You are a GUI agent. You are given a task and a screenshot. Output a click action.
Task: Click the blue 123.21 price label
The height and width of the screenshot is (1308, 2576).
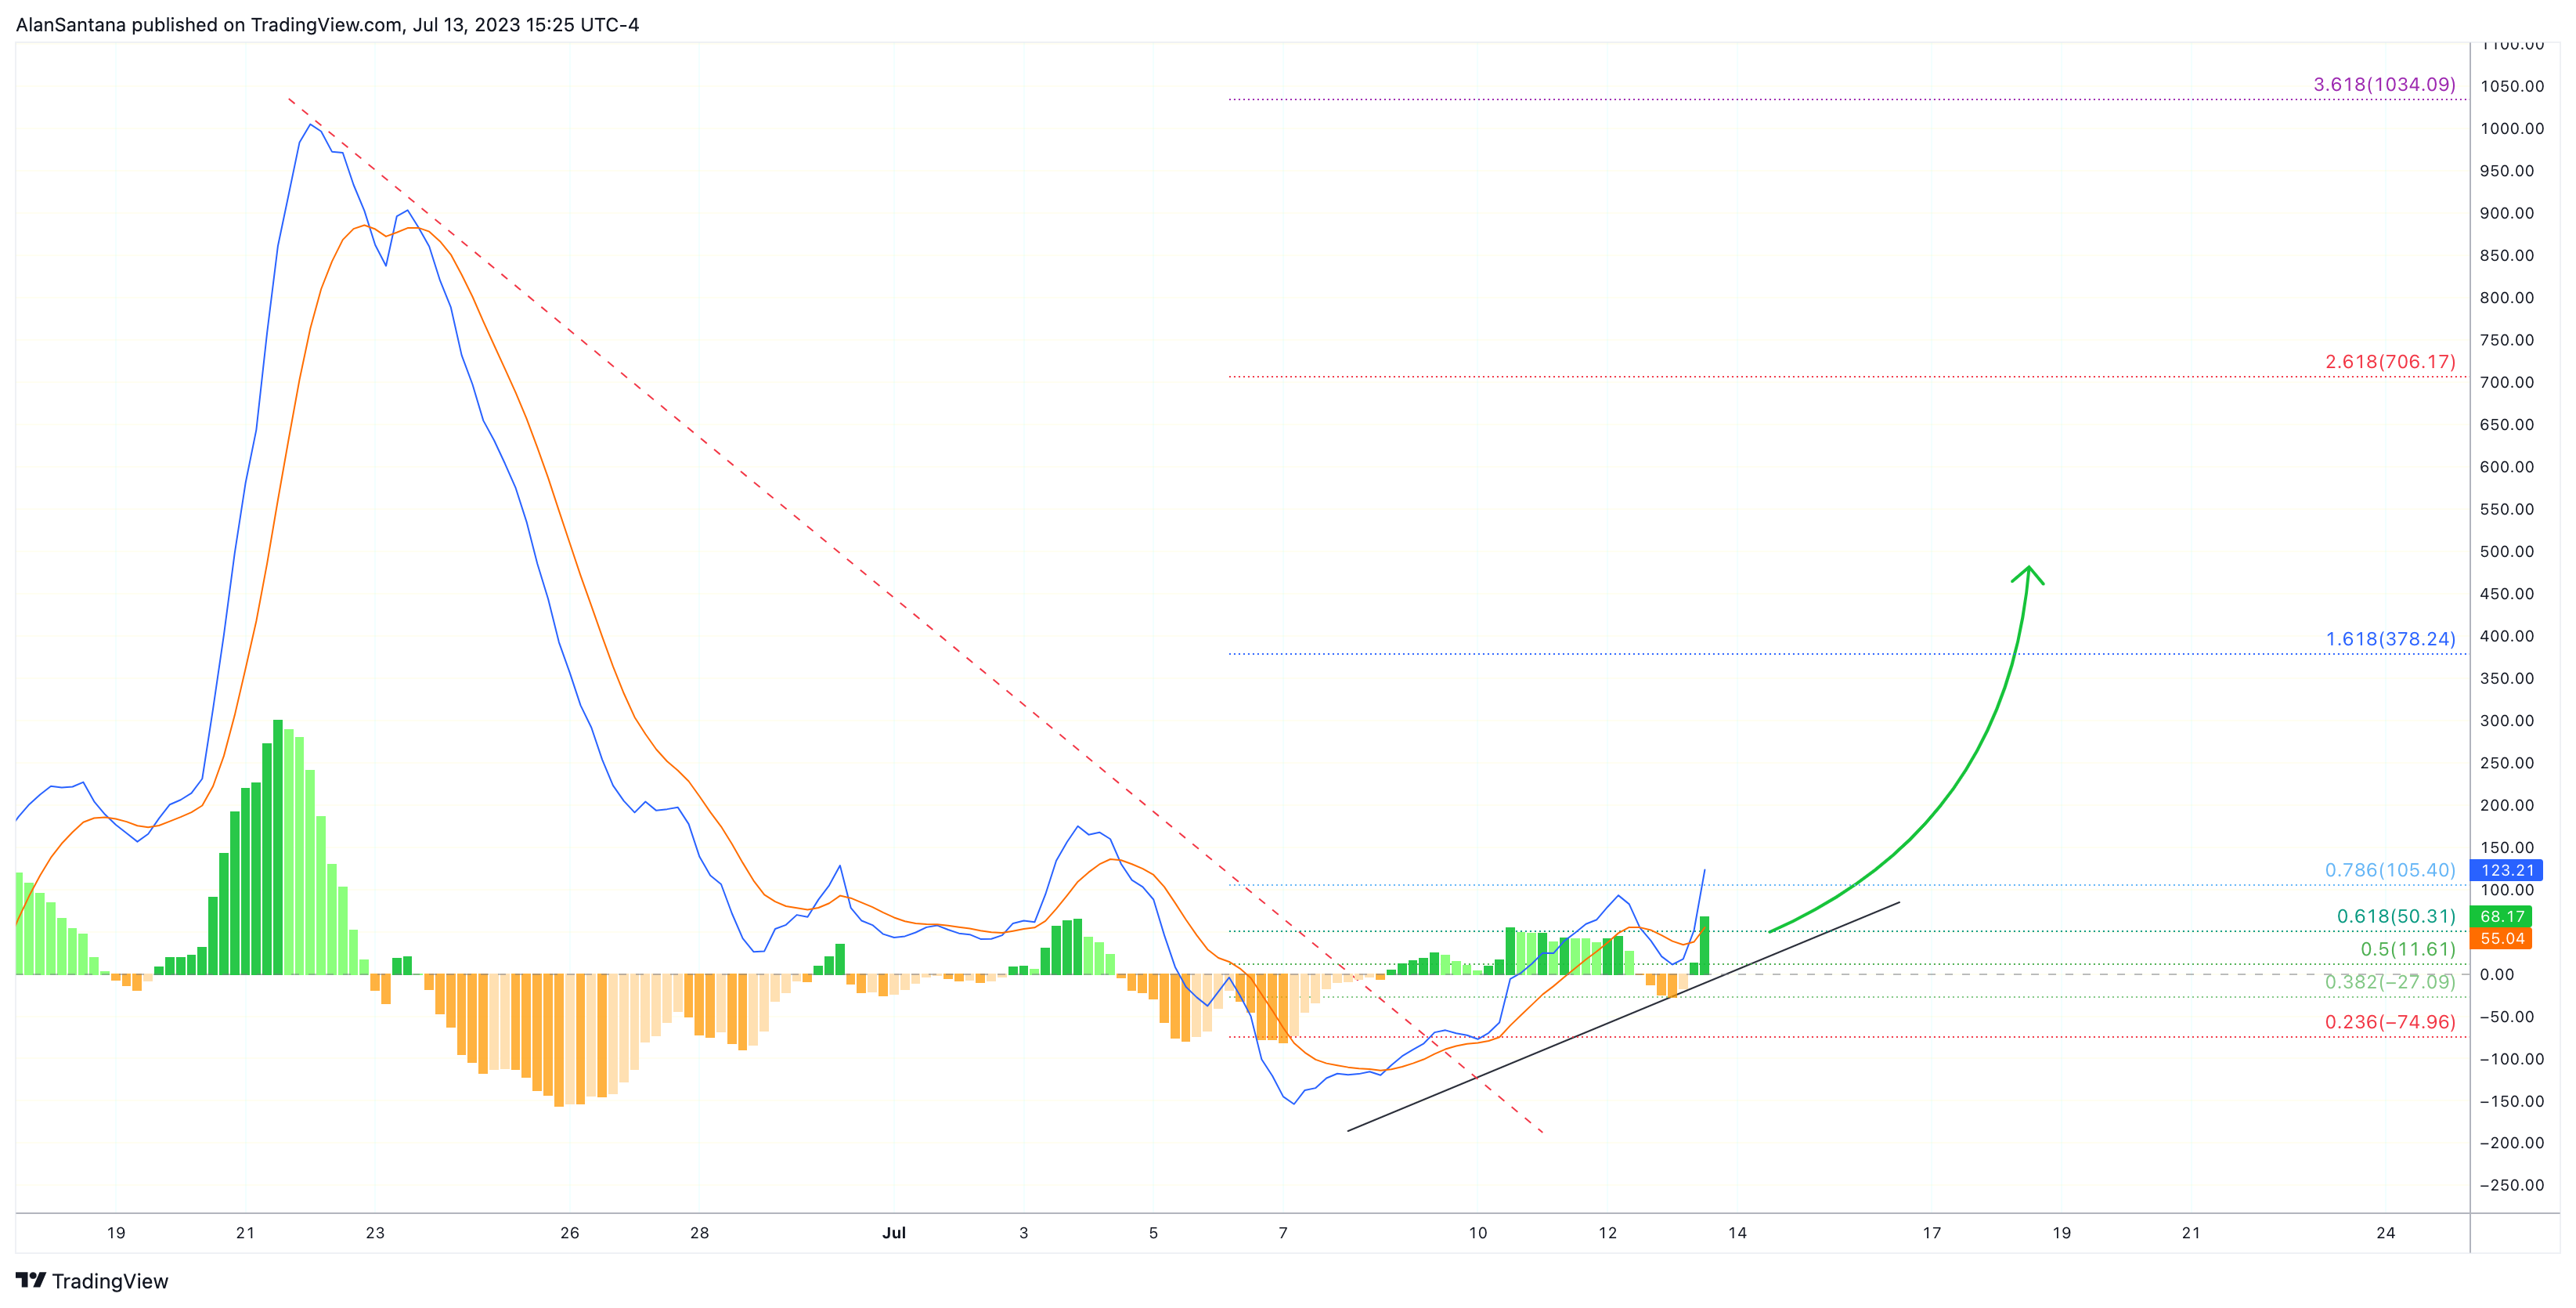pos(2507,870)
